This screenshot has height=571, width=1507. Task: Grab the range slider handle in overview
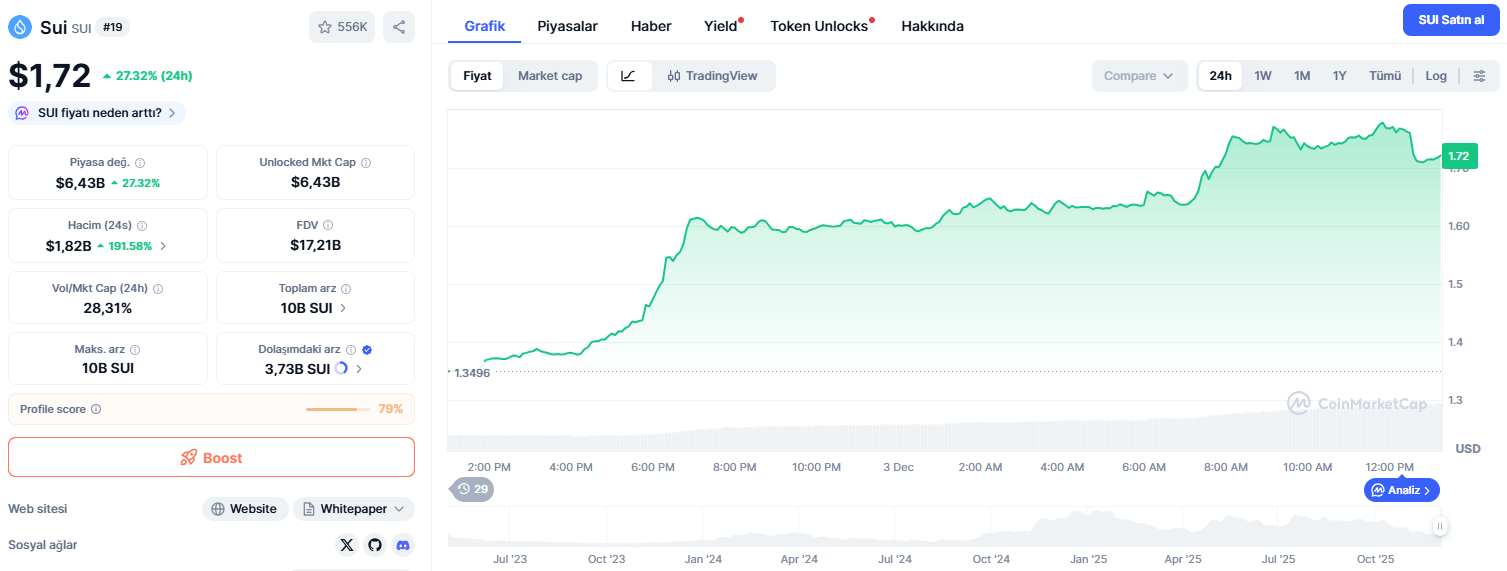point(1440,526)
